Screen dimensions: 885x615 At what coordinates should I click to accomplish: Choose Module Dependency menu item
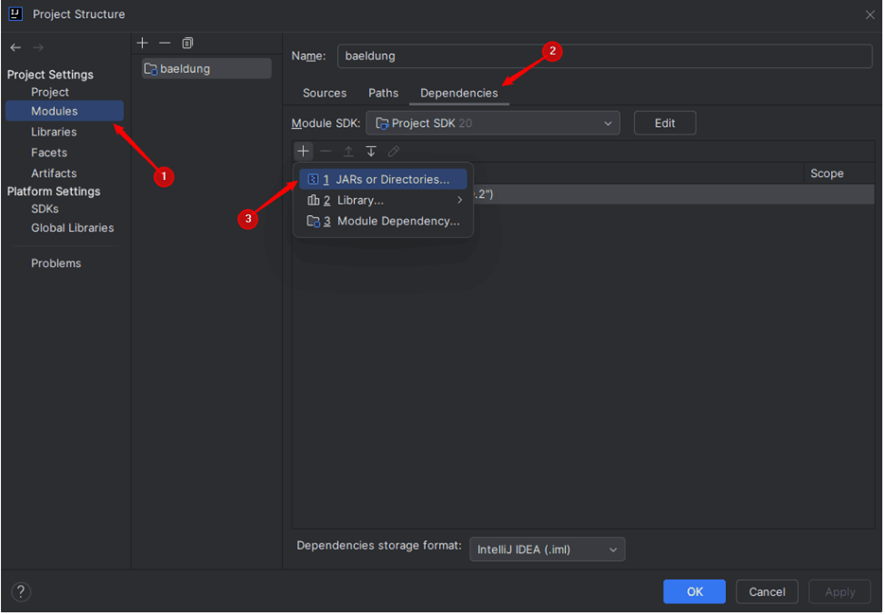(x=383, y=222)
